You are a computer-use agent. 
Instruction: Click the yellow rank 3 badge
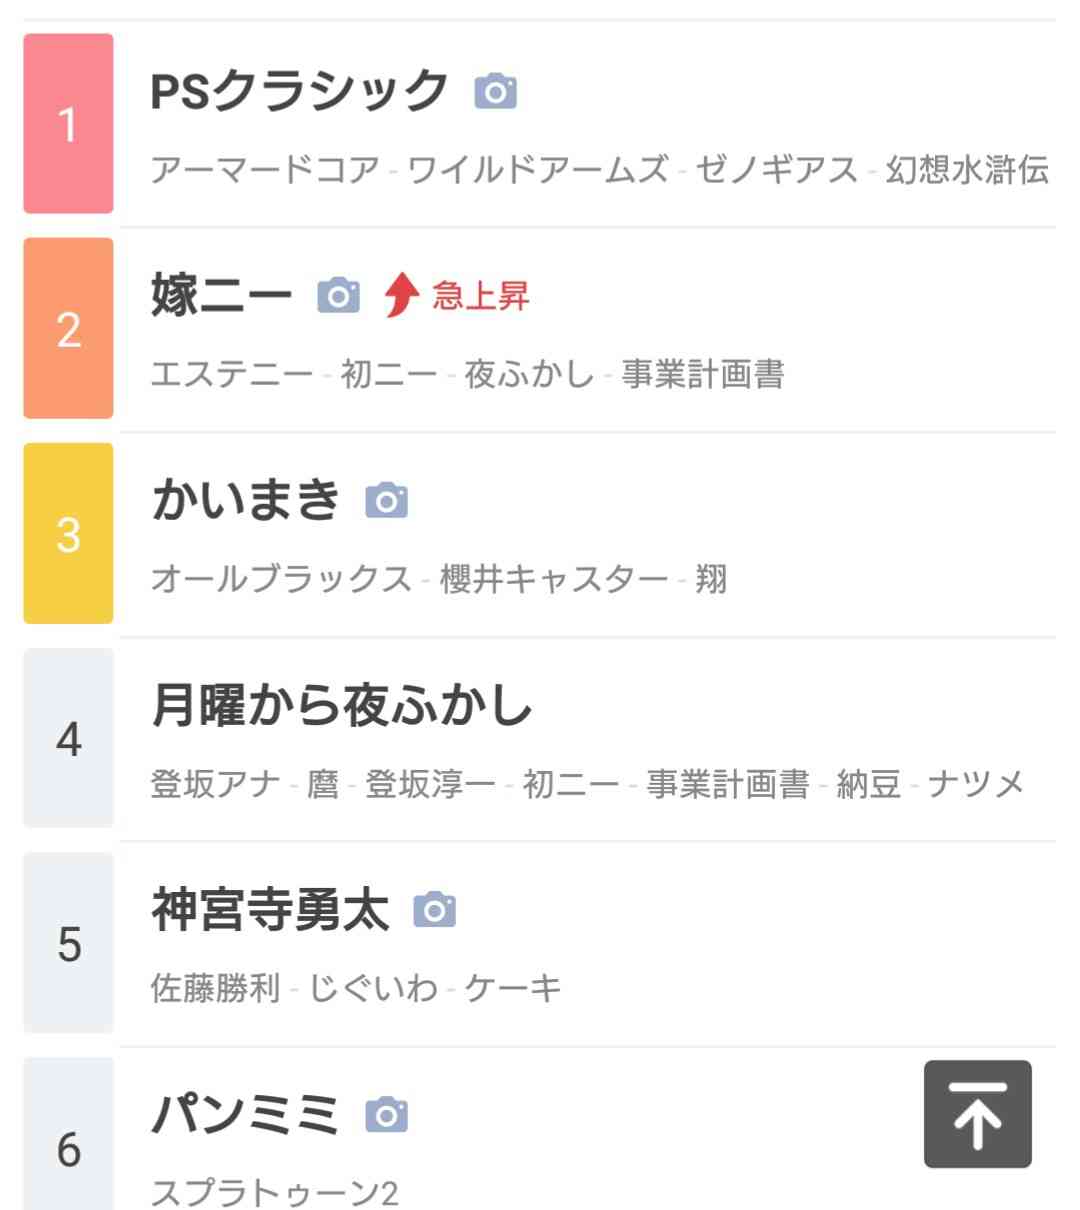(x=68, y=533)
